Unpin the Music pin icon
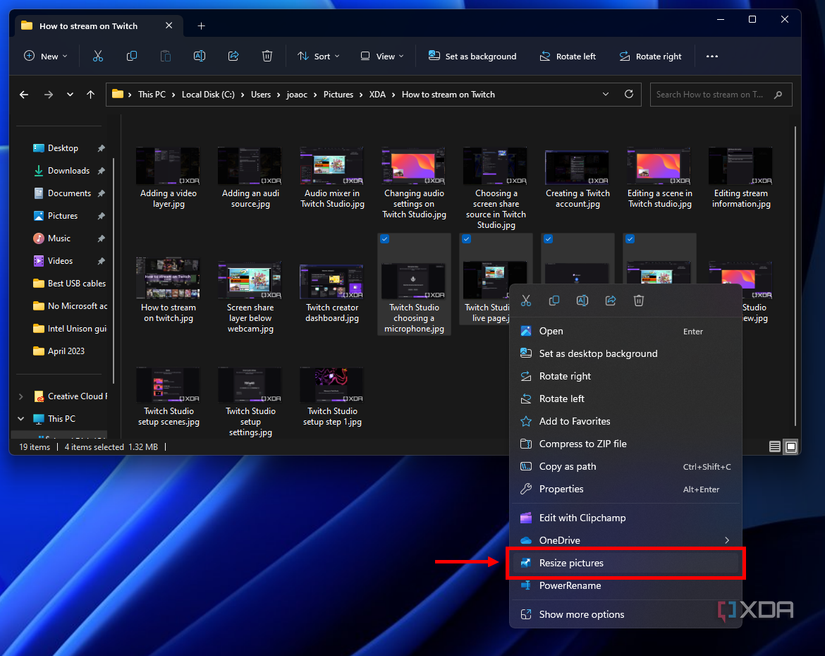825x656 pixels. 101,239
